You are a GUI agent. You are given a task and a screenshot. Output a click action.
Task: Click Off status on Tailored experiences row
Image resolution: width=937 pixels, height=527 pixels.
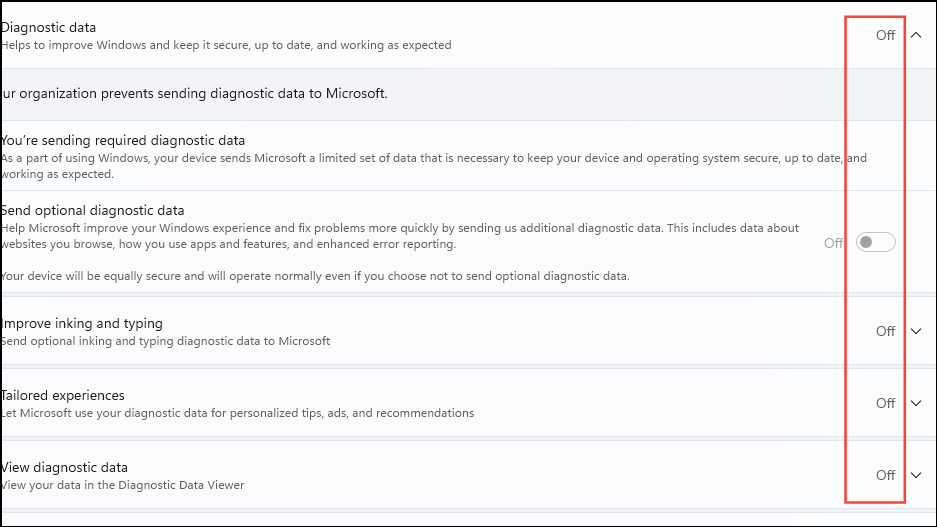point(885,403)
